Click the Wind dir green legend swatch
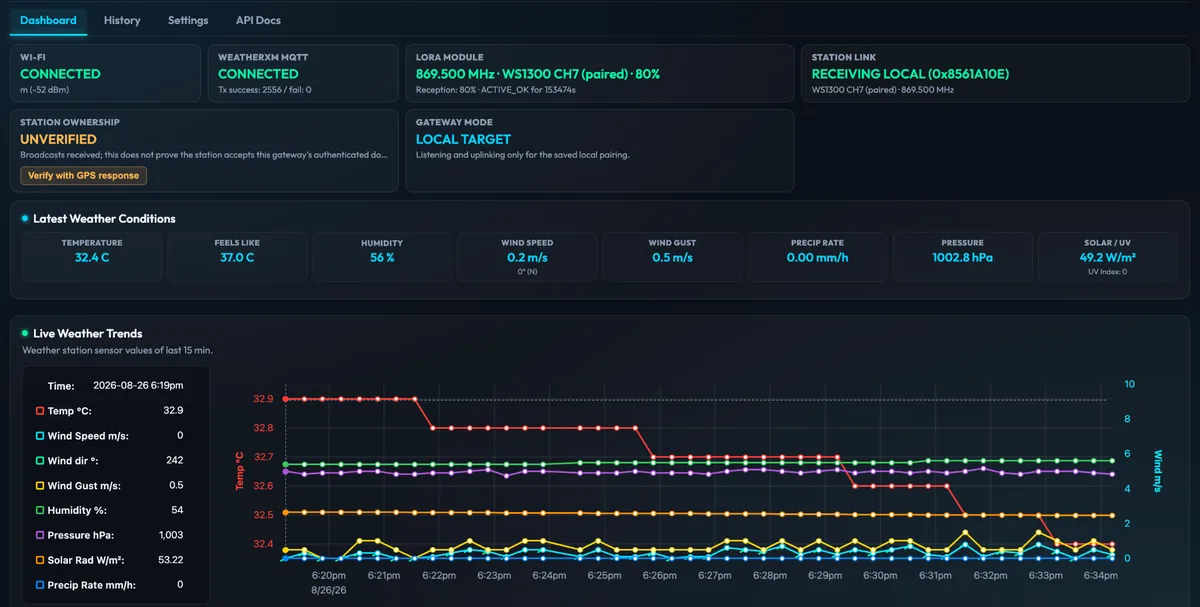Viewport: 1200px width, 607px height. pos(40,460)
